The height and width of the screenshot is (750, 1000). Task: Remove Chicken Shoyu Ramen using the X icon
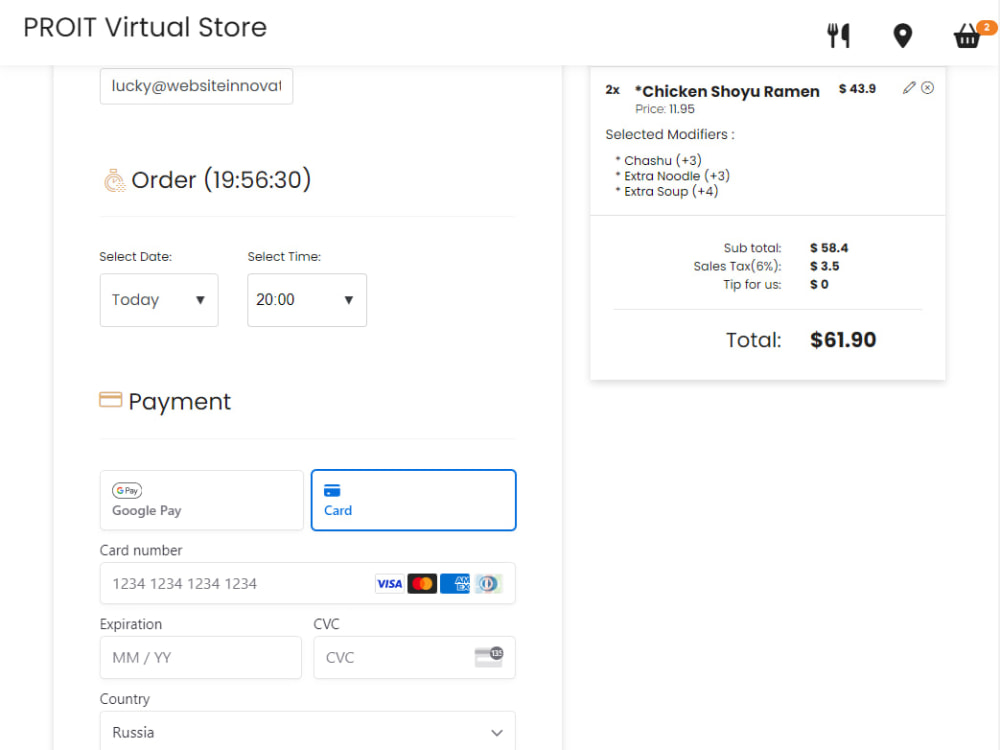point(928,87)
